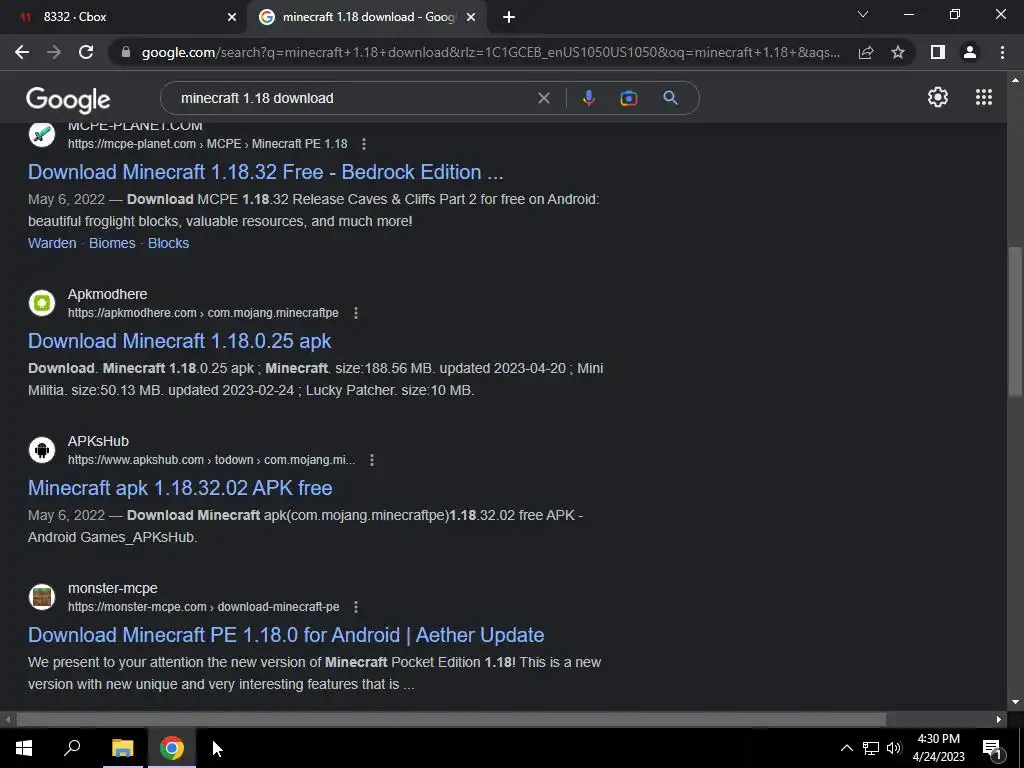Close the minecraft 1.18 download tab
The height and width of the screenshot is (768, 1024).
(471, 18)
